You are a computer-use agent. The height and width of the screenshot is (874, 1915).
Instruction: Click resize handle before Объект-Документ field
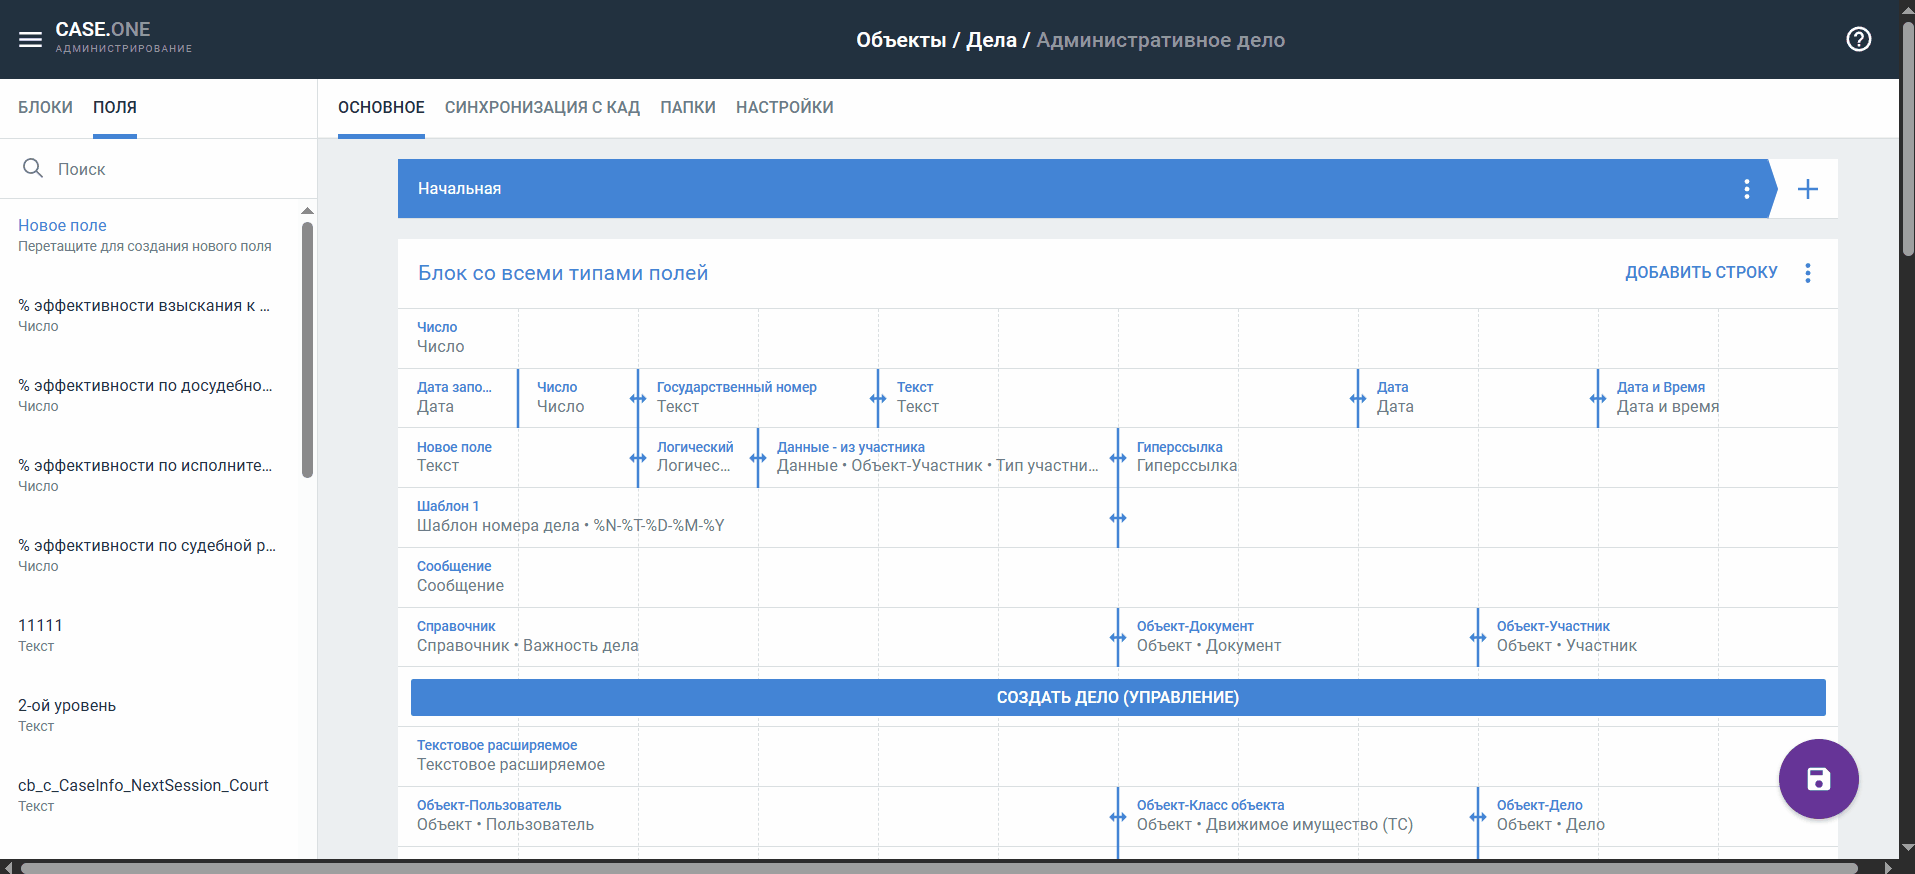1118,638
